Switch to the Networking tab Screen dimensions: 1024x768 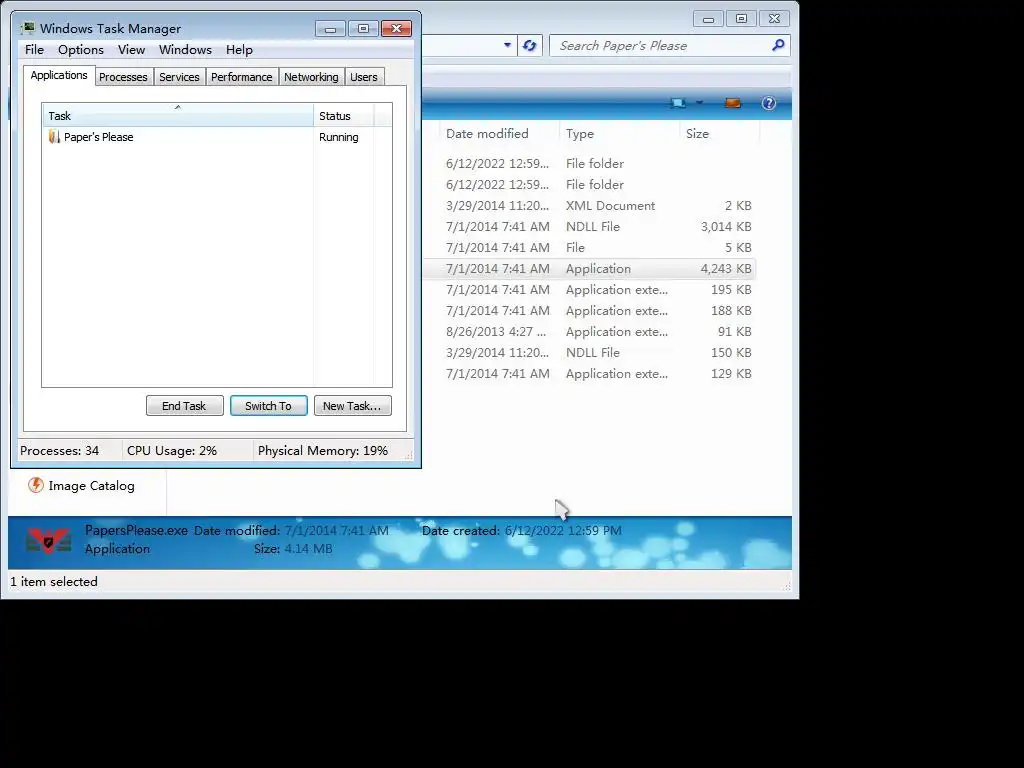point(312,77)
